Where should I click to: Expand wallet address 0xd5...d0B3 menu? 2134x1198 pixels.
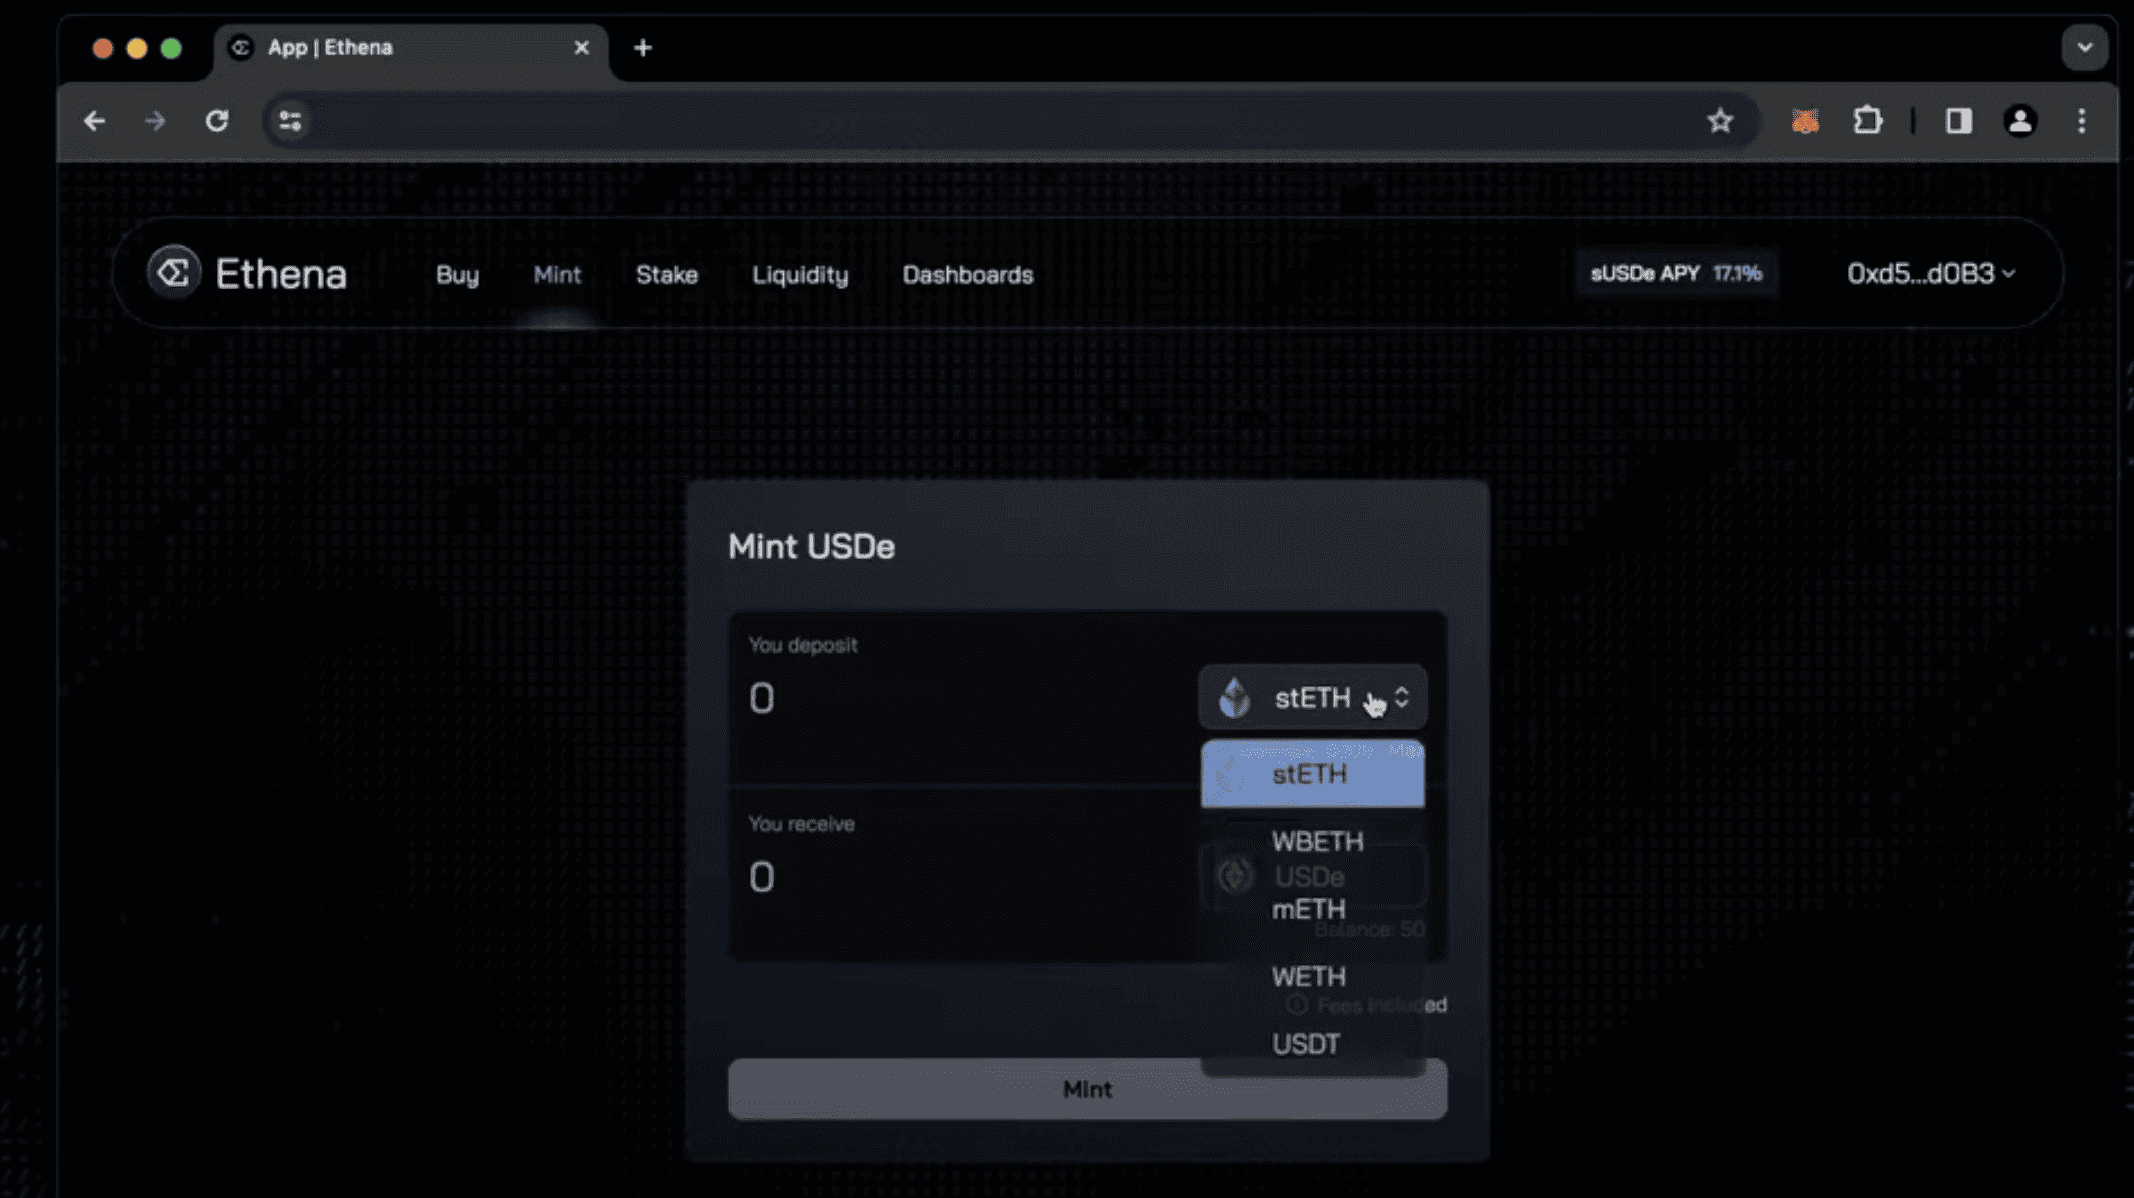[x=1930, y=273]
